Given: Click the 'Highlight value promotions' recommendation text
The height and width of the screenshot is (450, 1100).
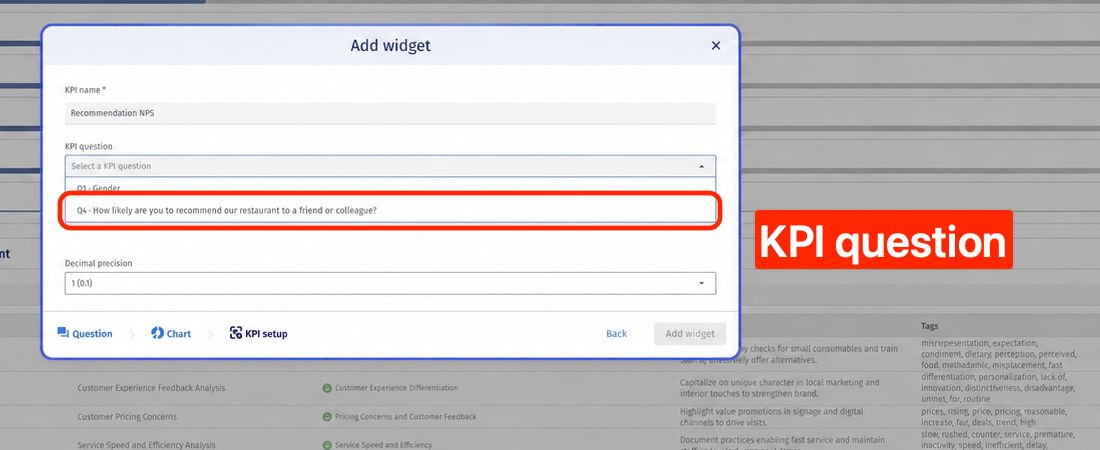Looking at the screenshot, I should click(772, 416).
